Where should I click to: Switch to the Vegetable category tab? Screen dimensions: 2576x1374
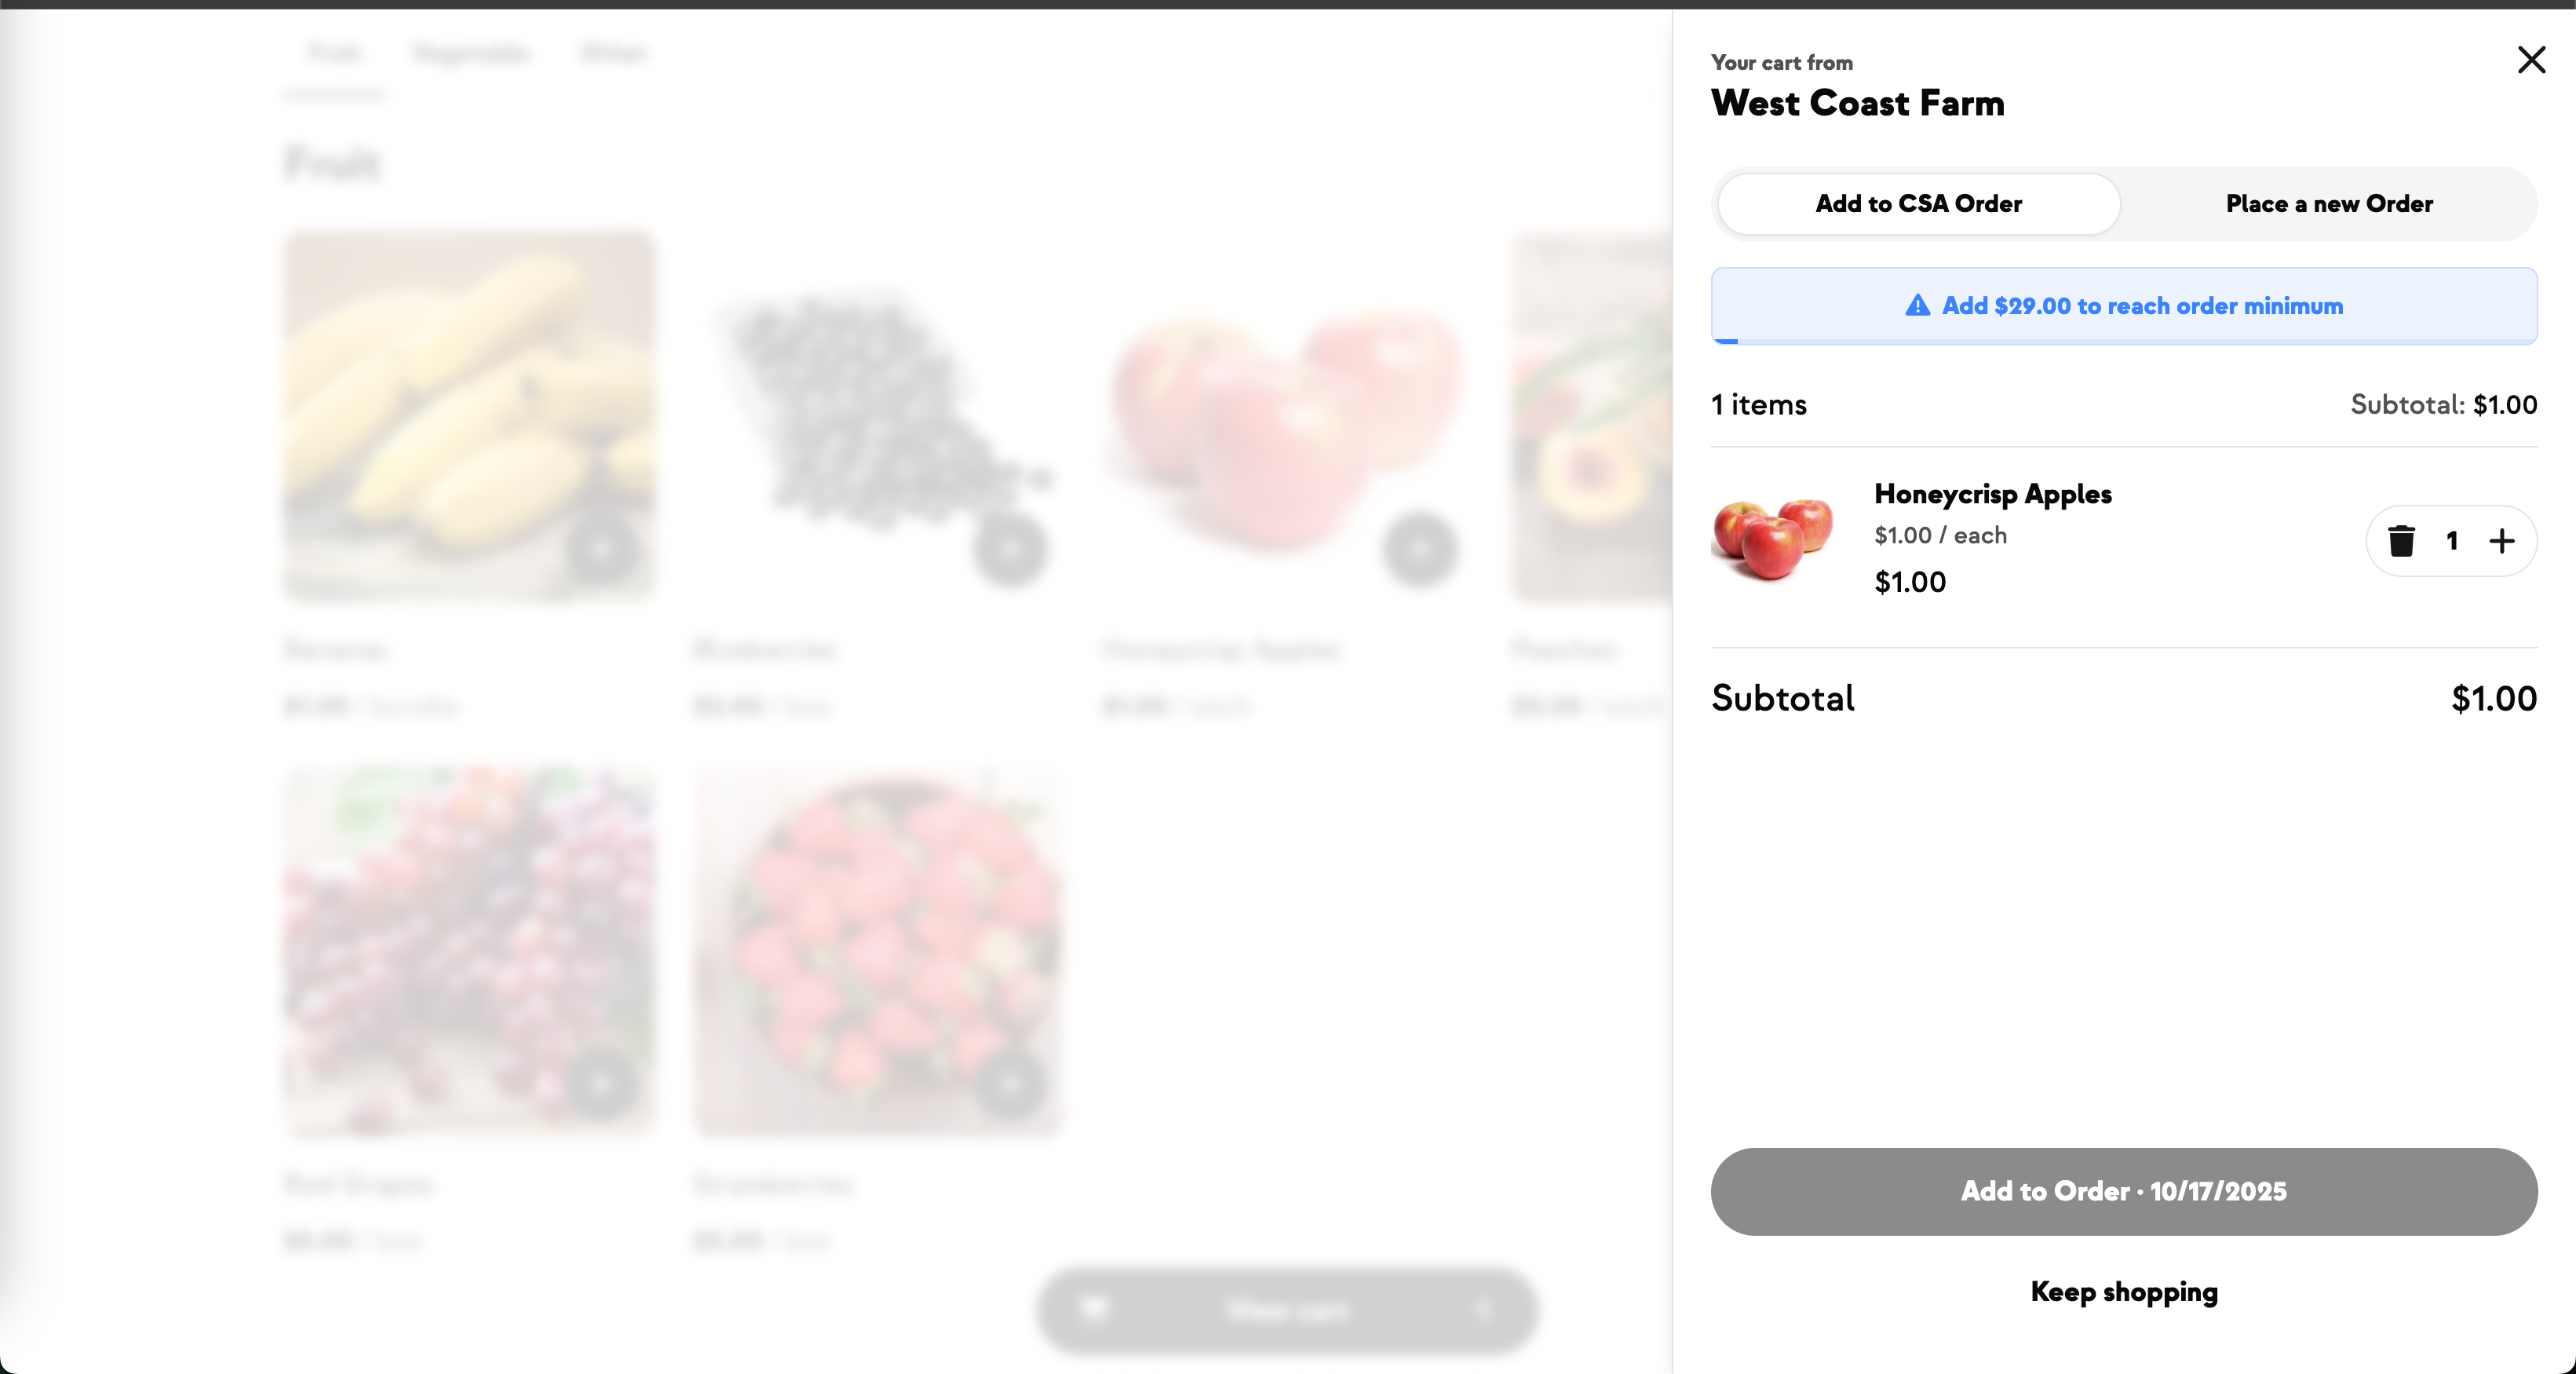pyautogui.click(x=470, y=53)
